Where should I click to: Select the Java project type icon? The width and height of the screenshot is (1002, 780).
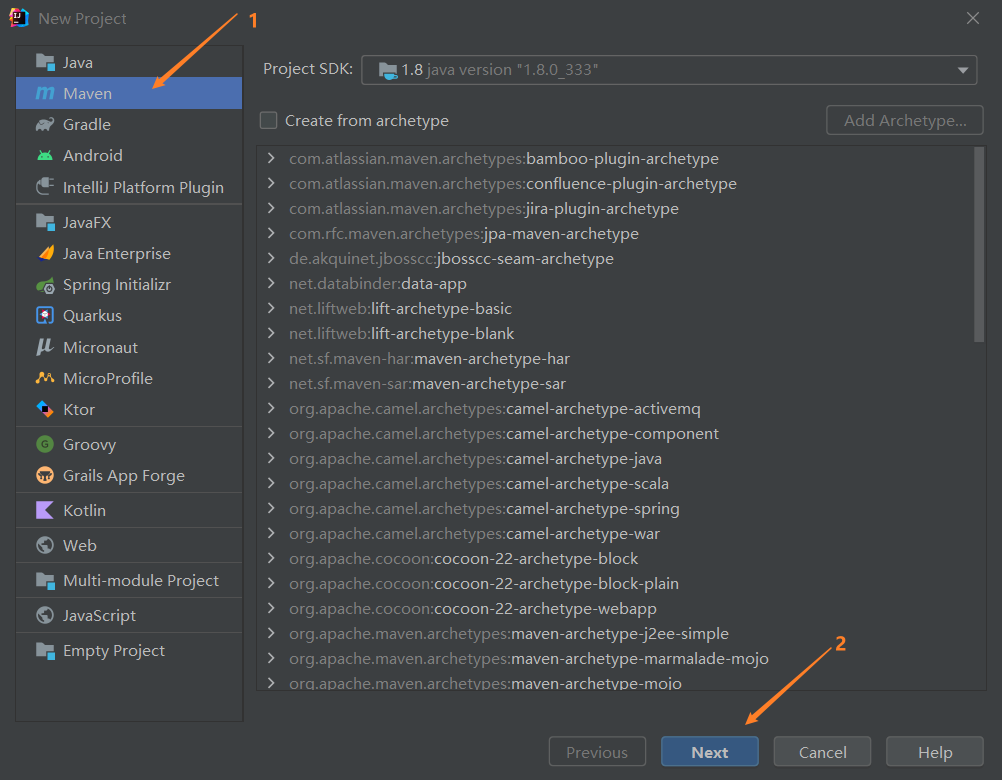[x=45, y=62]
